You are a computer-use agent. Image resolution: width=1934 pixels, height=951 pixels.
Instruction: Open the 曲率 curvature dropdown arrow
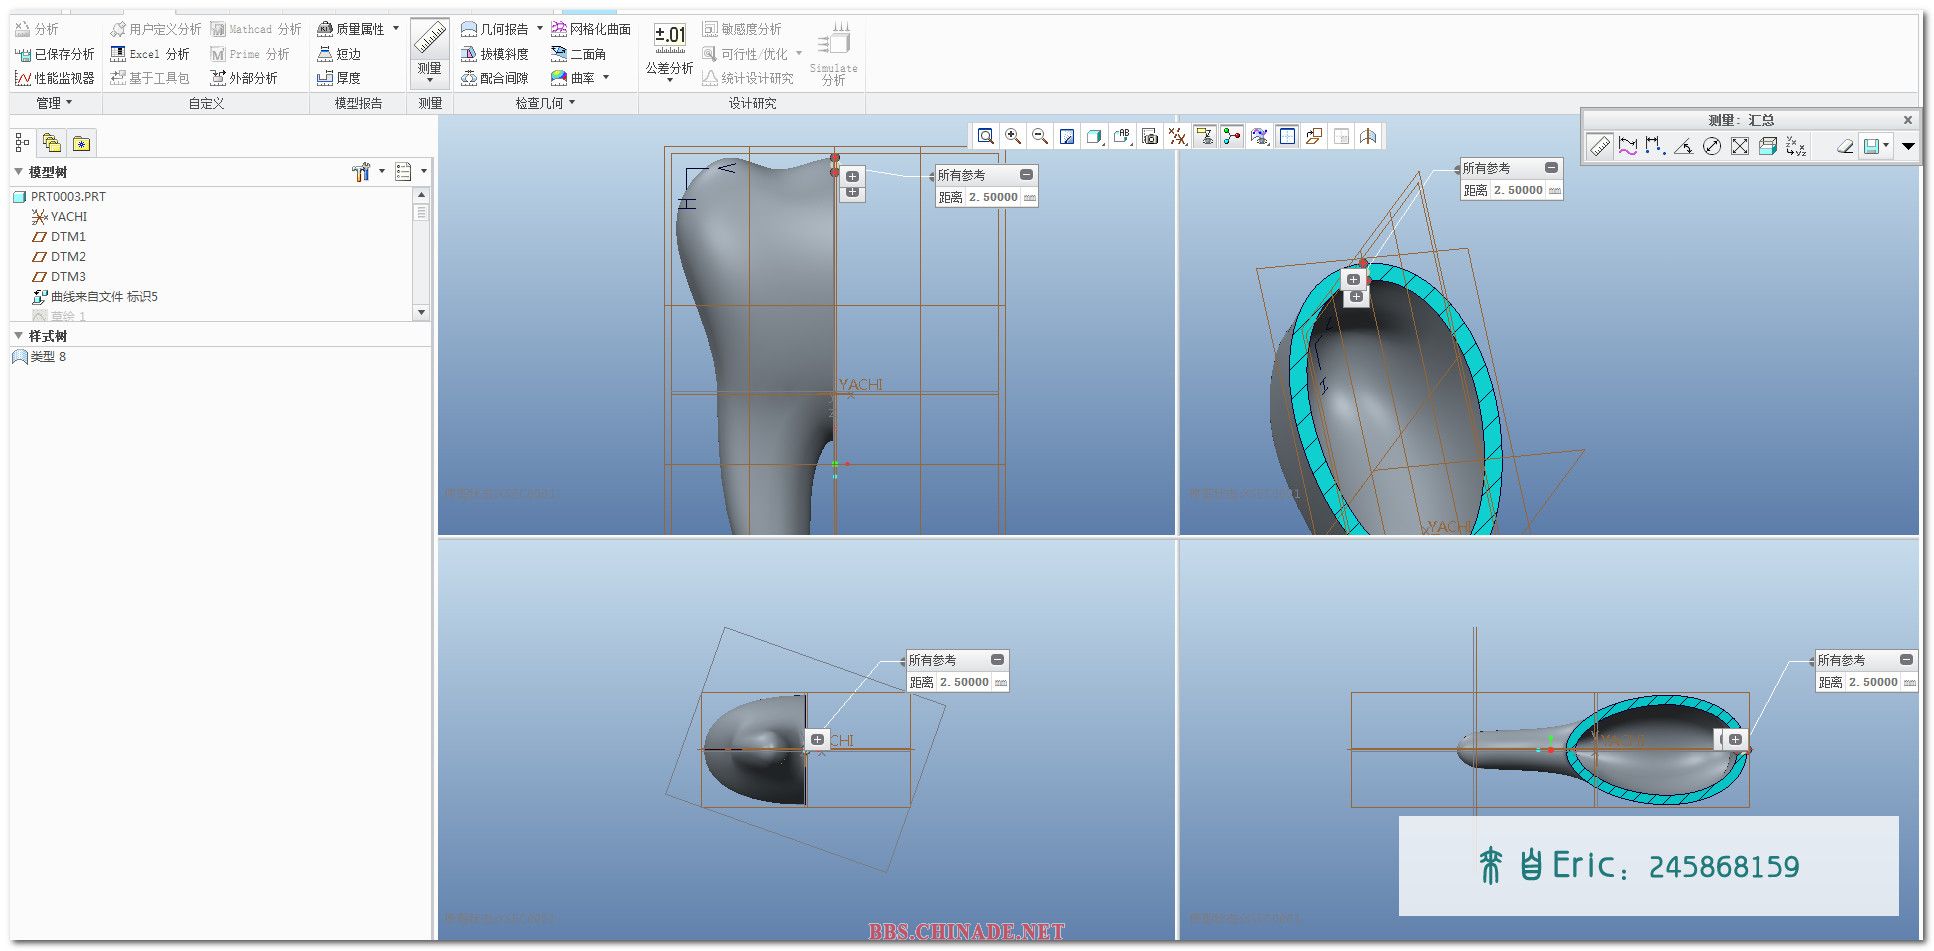point(606,78)
